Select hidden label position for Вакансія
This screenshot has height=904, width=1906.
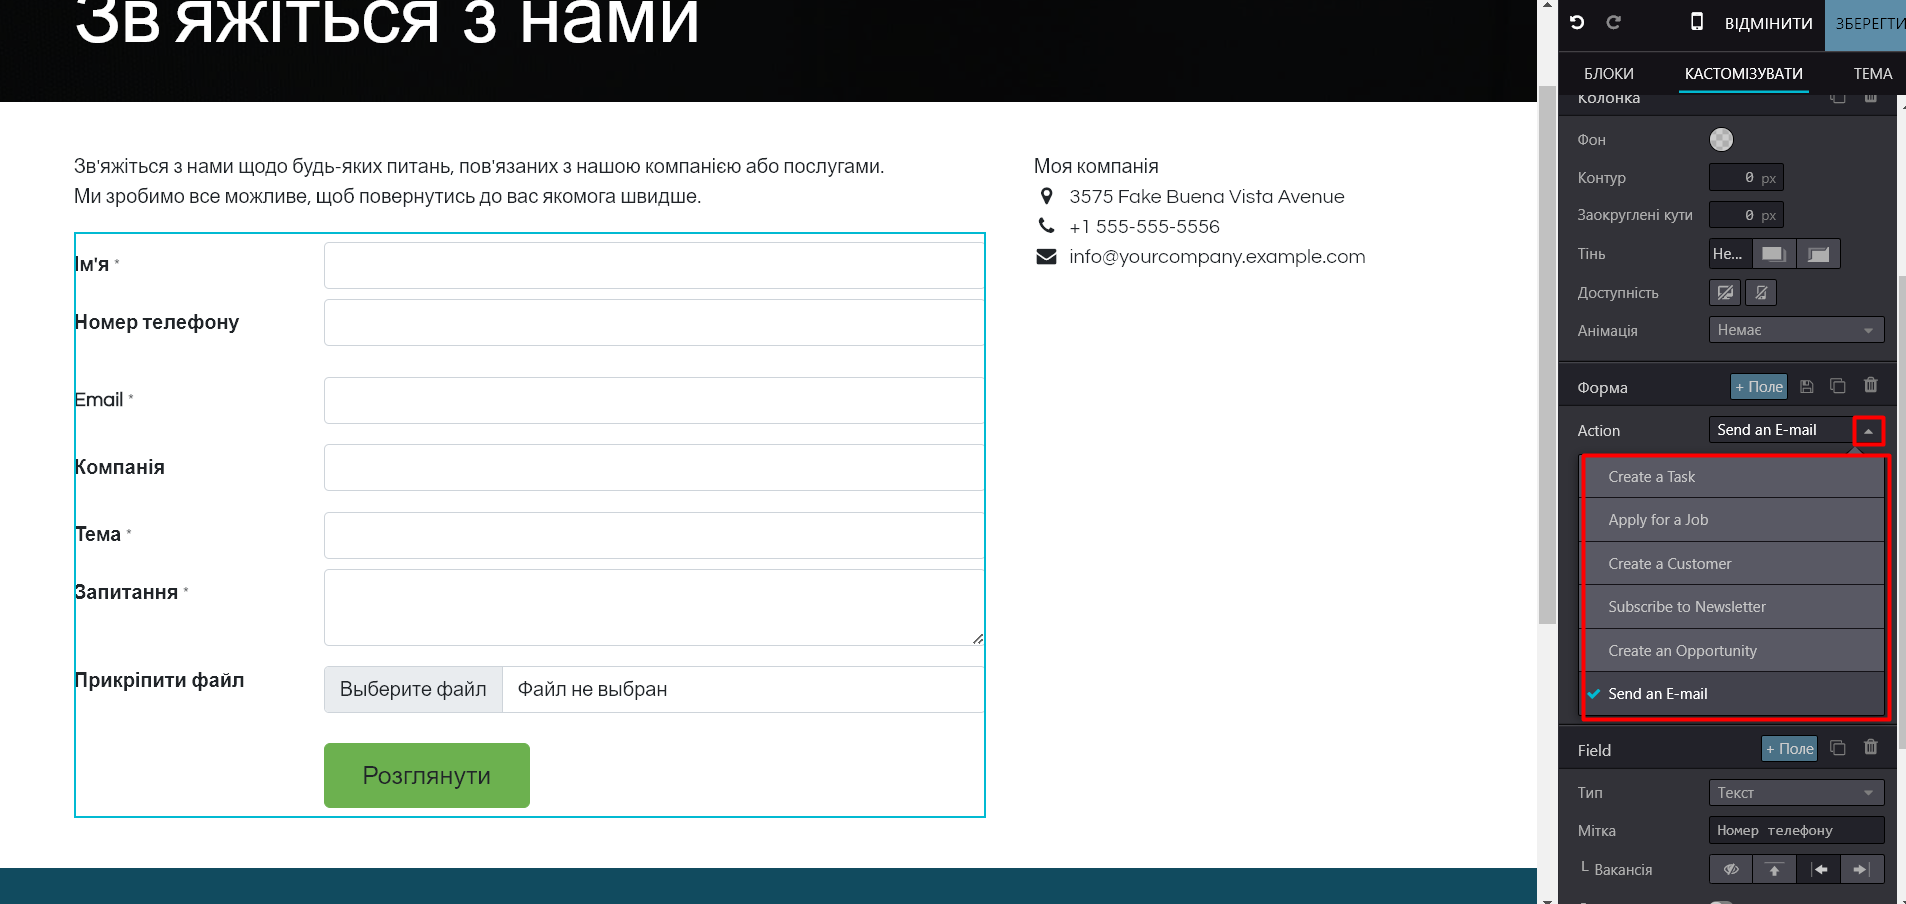(1731, 870)
